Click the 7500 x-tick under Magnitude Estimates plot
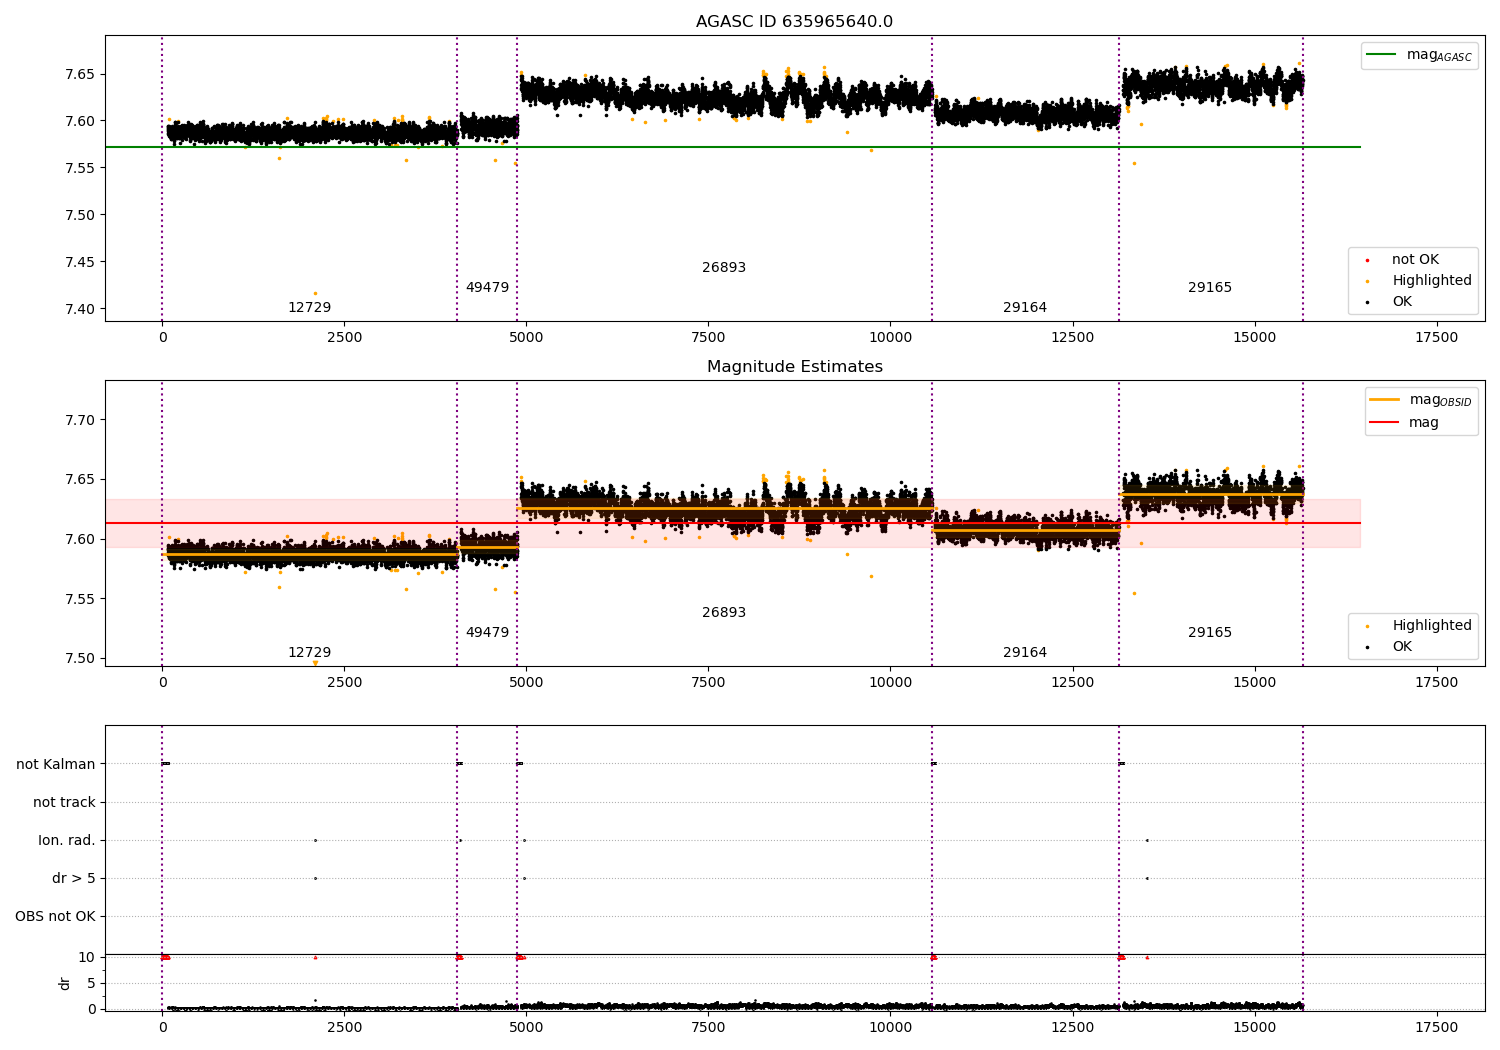This screenshot has width=1500, height=1050. point(708,683)
